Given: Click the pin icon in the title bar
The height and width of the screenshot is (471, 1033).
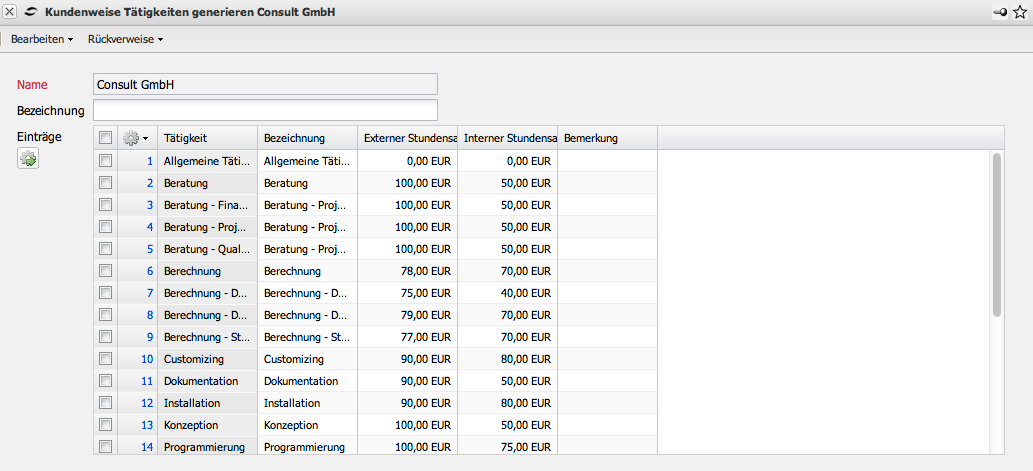Looking at the screenshot, I should [x=1001, y=12].
